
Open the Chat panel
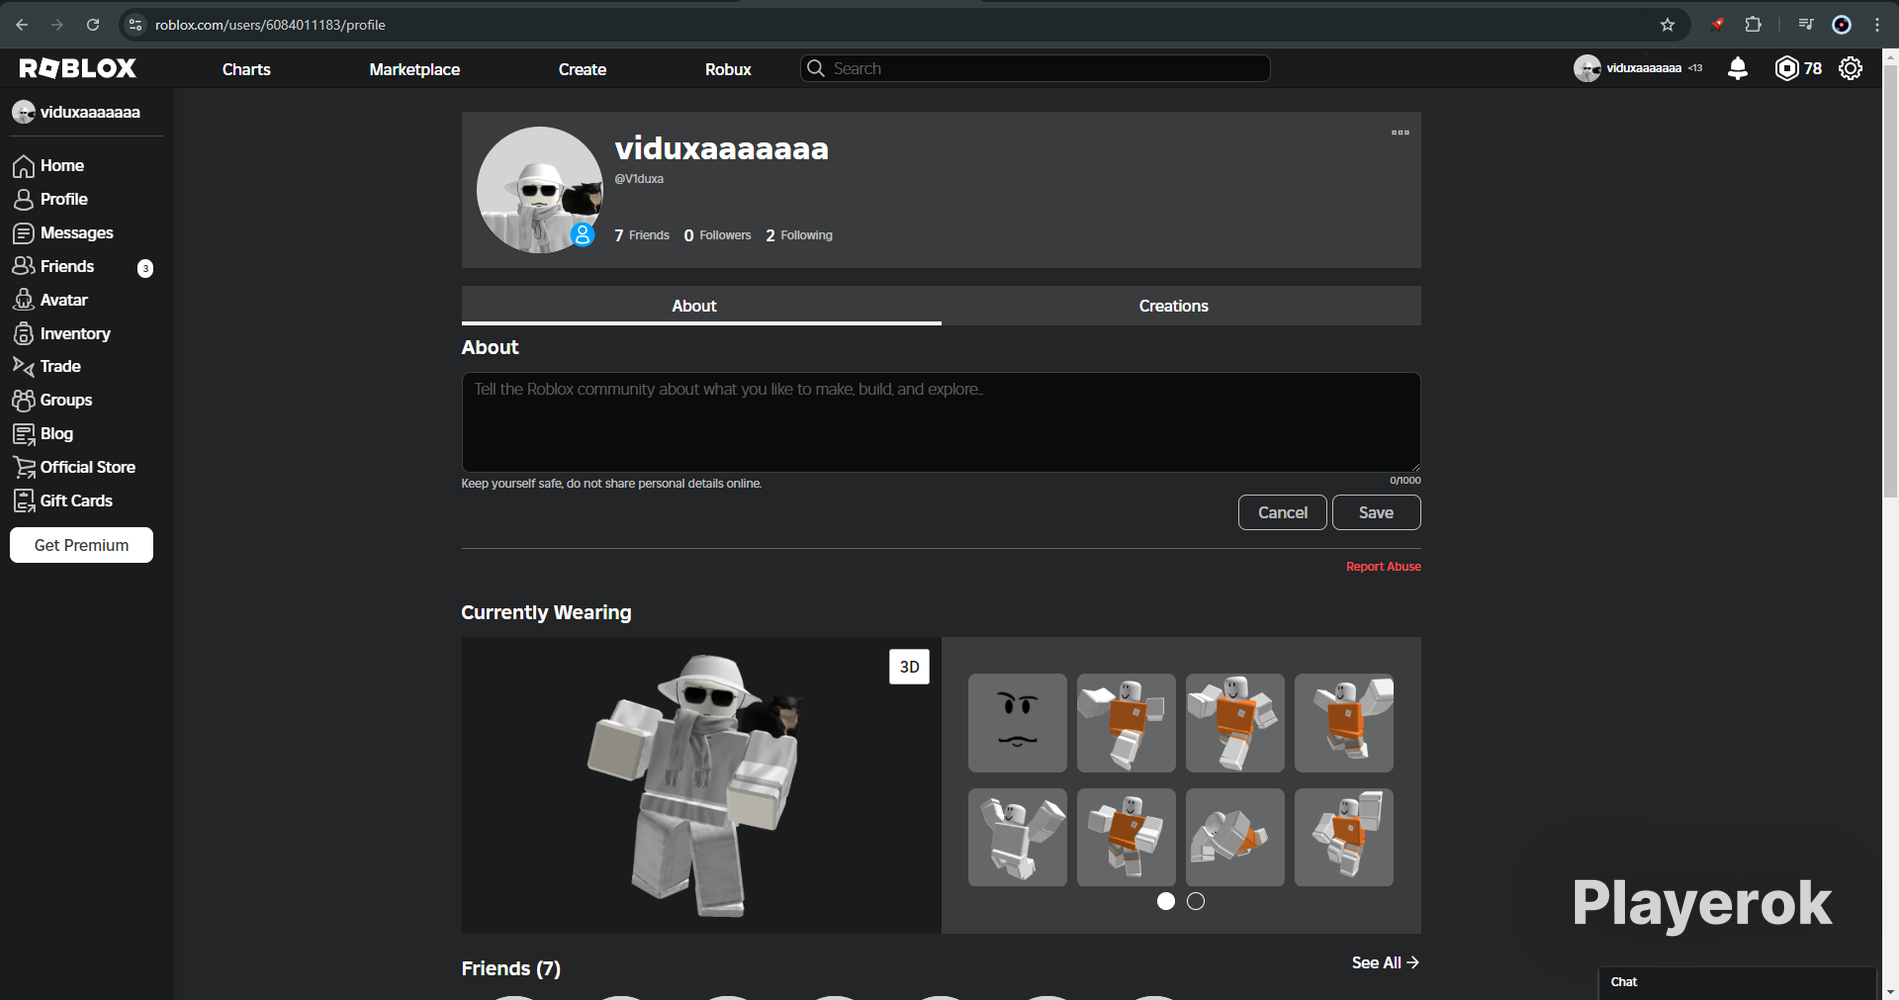(1737, 982)
